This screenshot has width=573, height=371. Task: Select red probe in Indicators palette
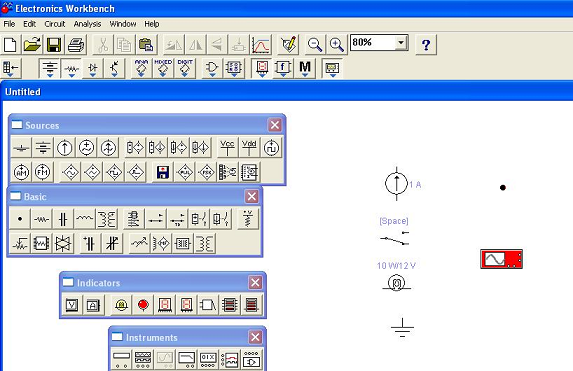point(143,304)
